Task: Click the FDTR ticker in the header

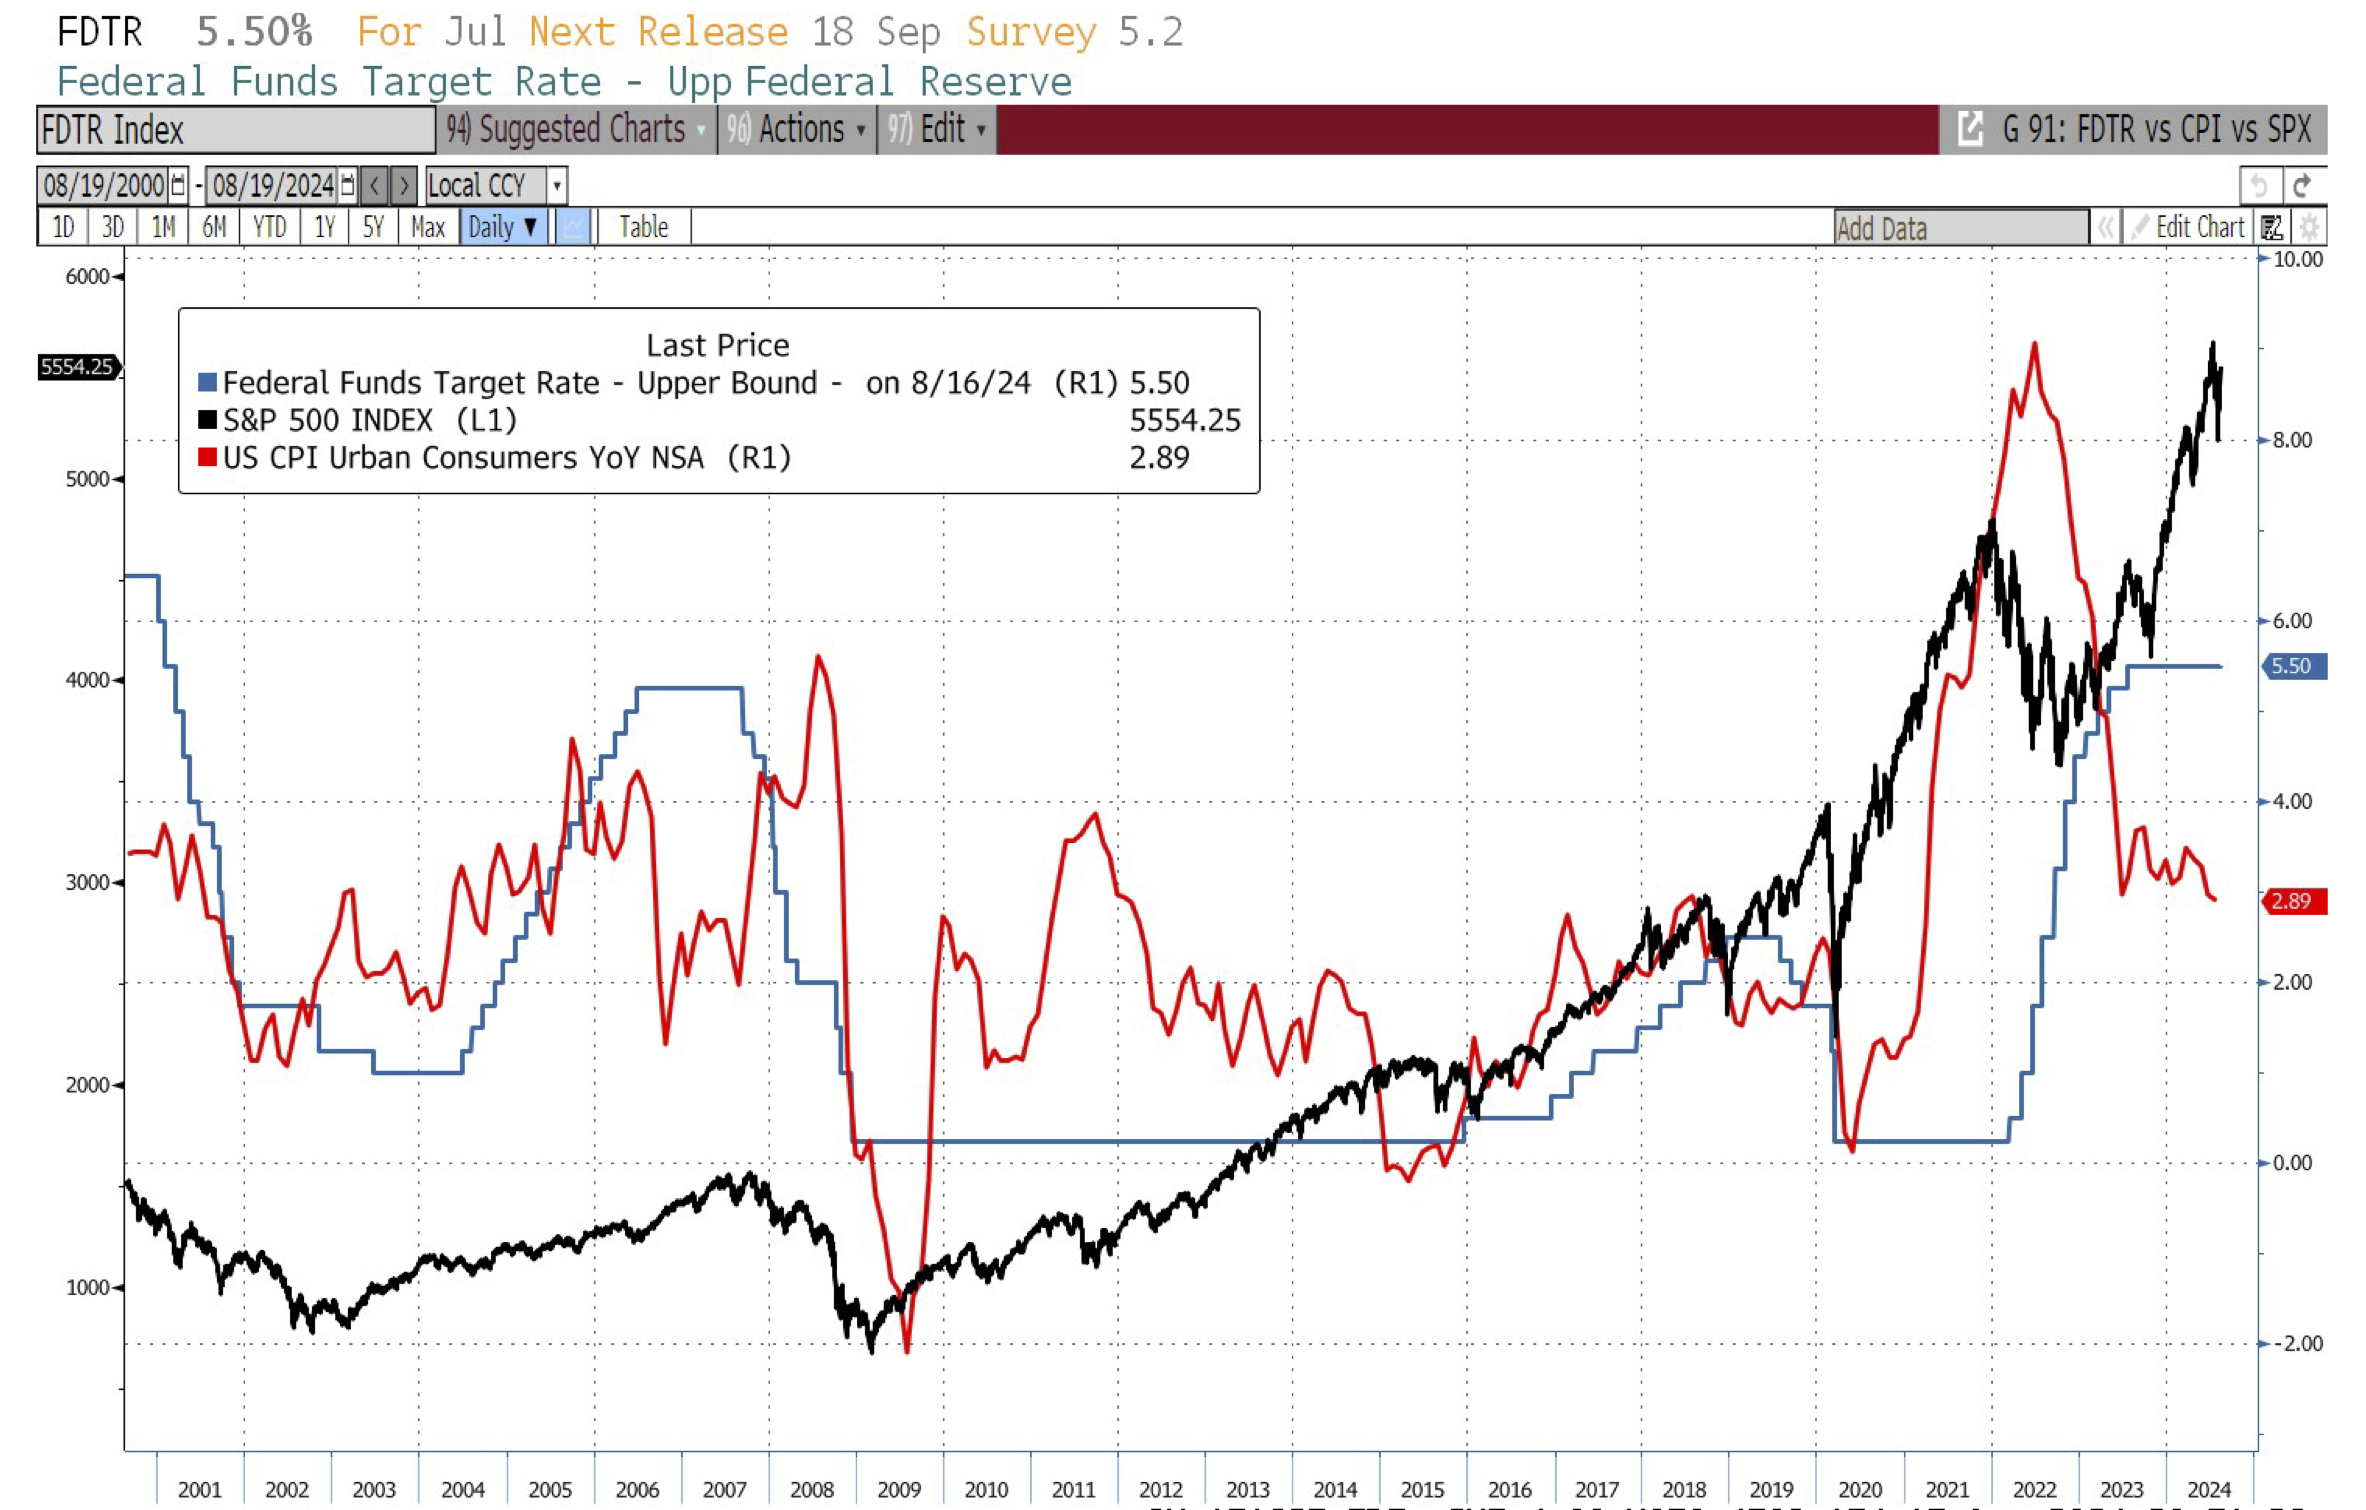Action: pos(100,32)
